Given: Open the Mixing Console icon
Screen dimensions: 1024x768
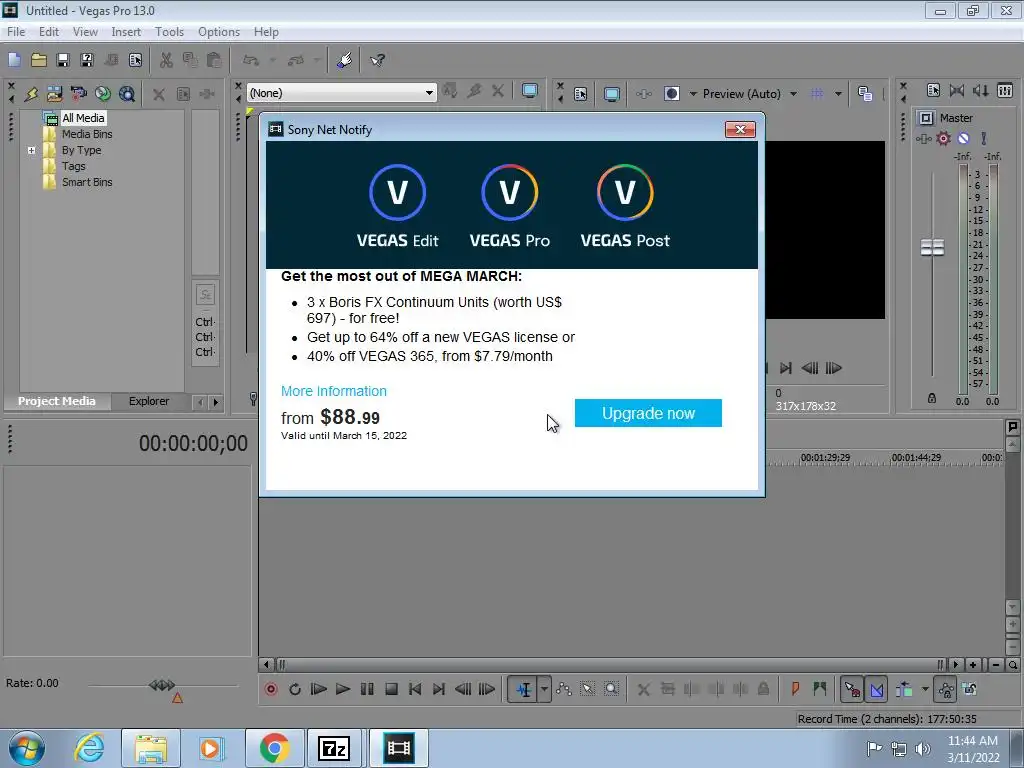Looking at the screenshot, I should pos(1005,91).
